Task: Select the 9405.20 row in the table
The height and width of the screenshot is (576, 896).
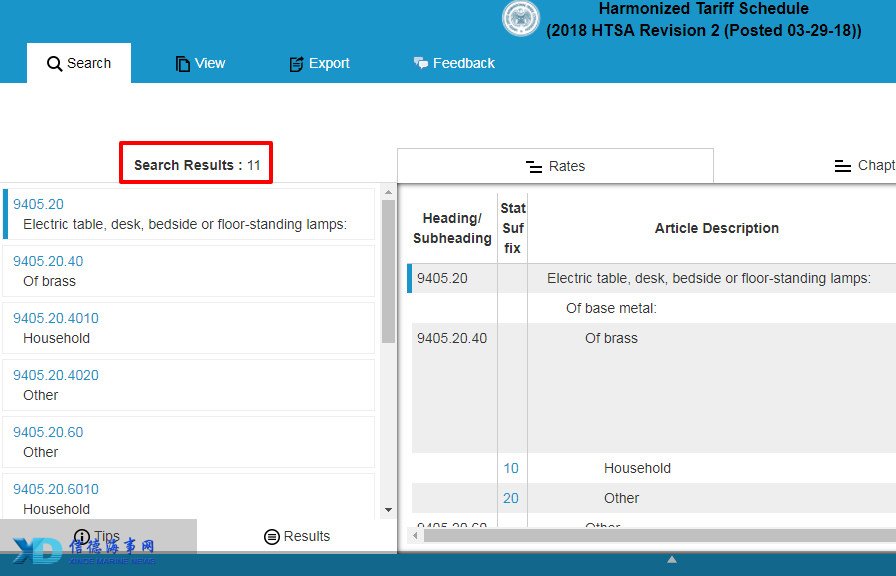Action: 650,278
